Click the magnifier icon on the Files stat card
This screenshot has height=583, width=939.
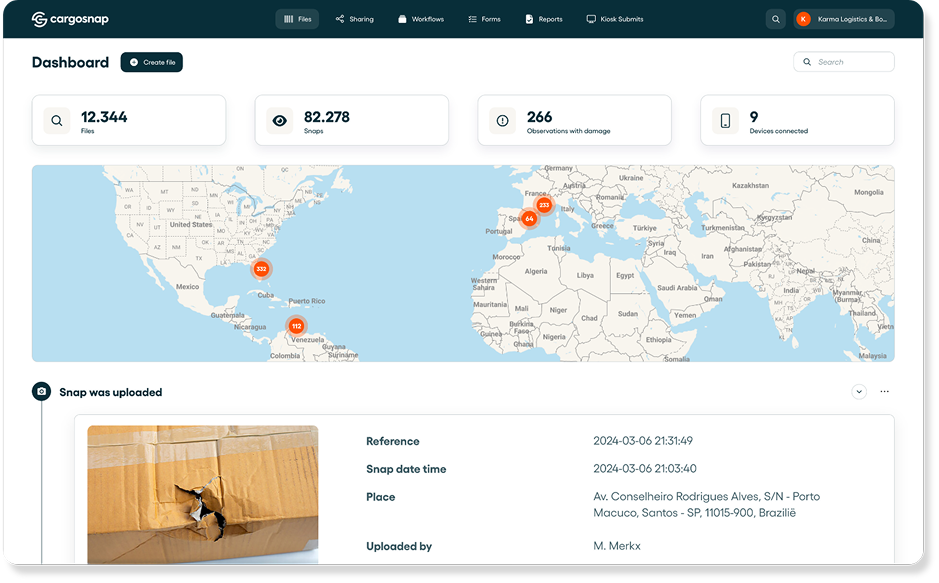tap(56, 119)
